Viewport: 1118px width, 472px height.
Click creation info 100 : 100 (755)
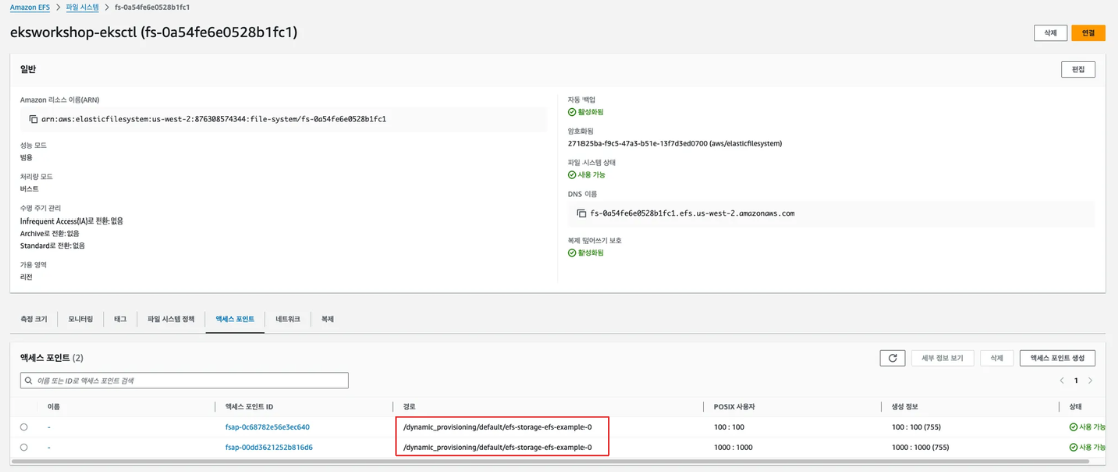click(916, 427)
